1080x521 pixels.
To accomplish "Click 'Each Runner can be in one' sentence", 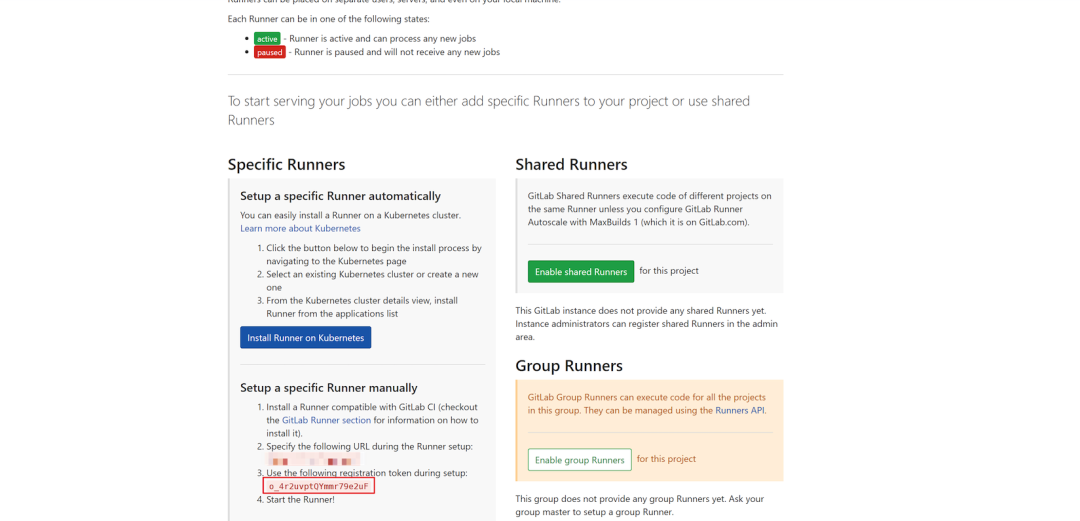I will [329, 19].
